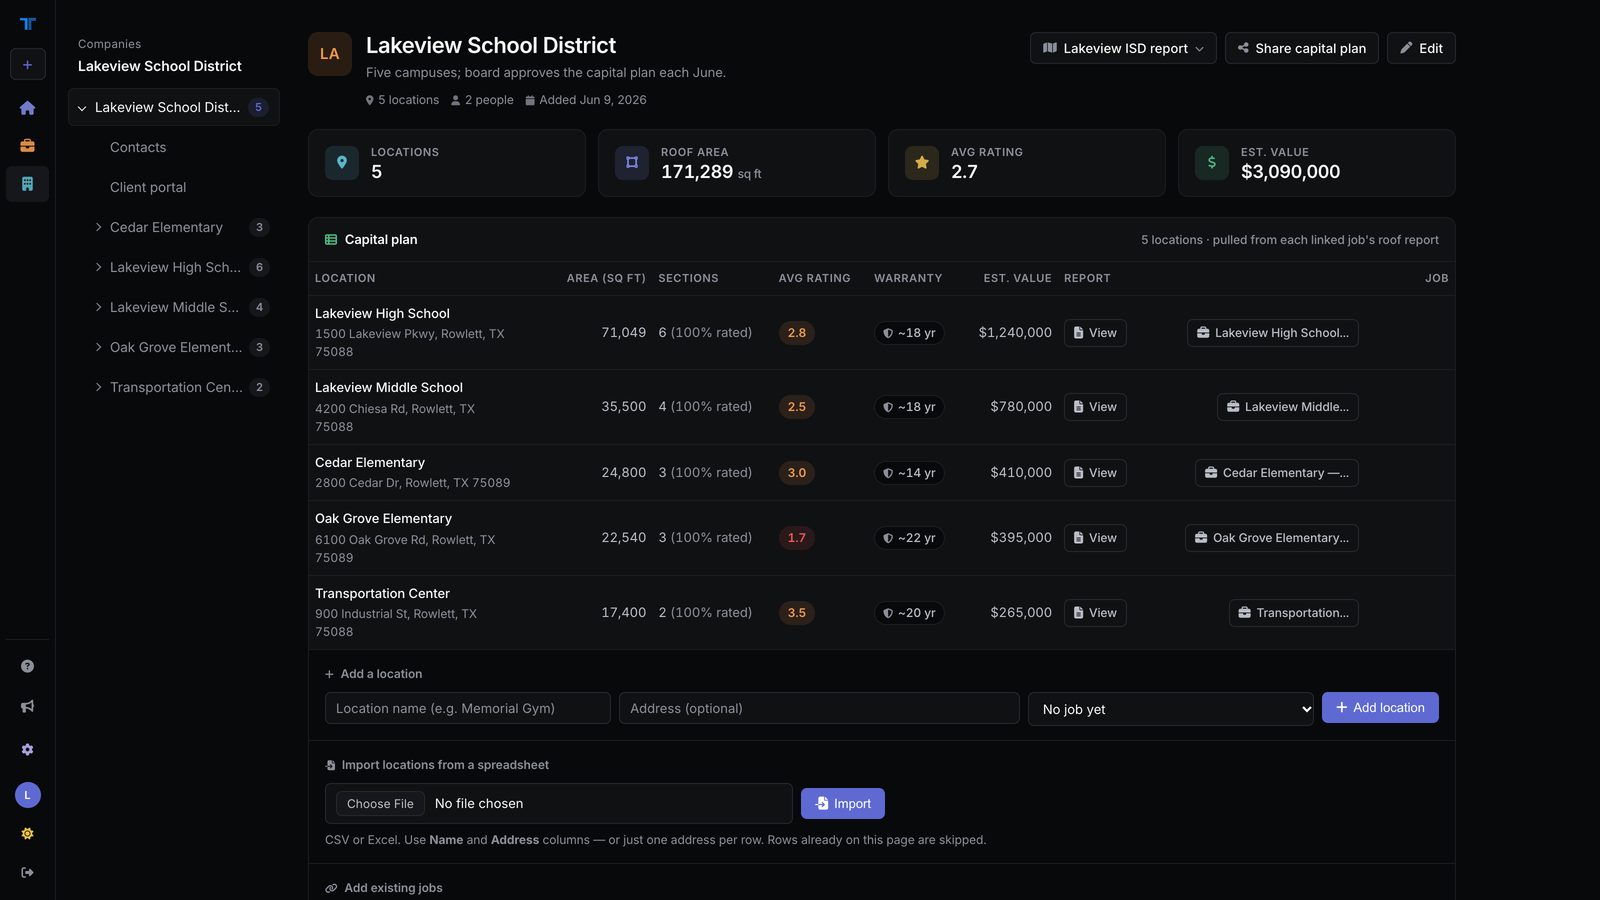Open the Cedar Elementary job link
Viewport: 1600px width, 900px height.
pos(1276,473)
